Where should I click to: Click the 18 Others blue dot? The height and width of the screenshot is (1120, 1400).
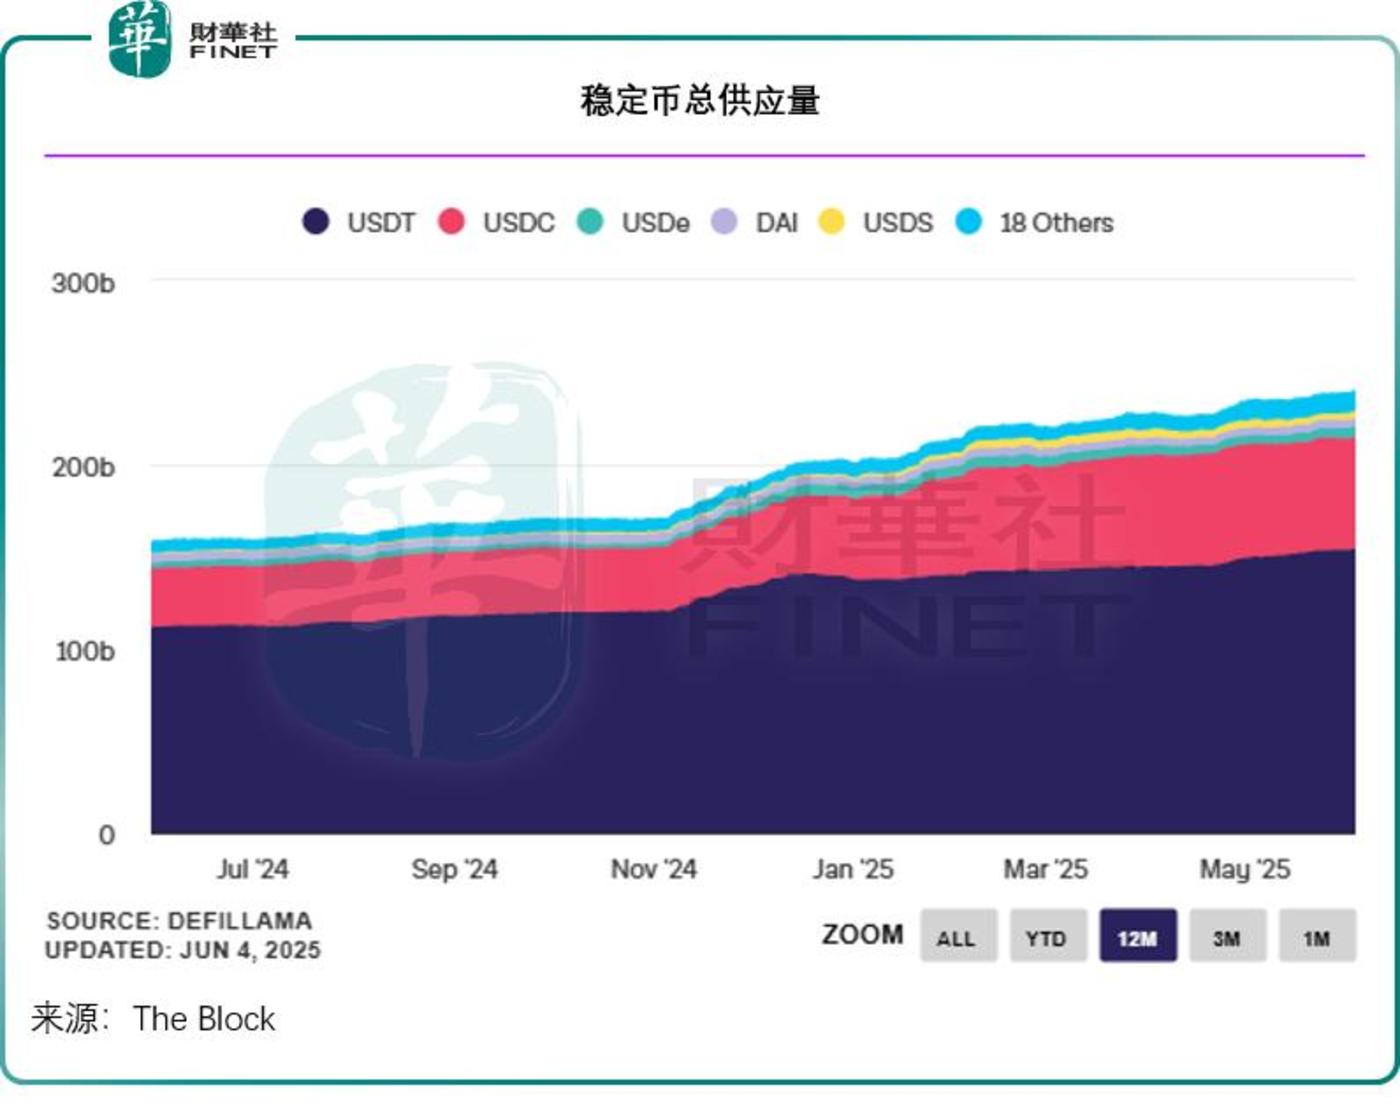tap(968, 221)
